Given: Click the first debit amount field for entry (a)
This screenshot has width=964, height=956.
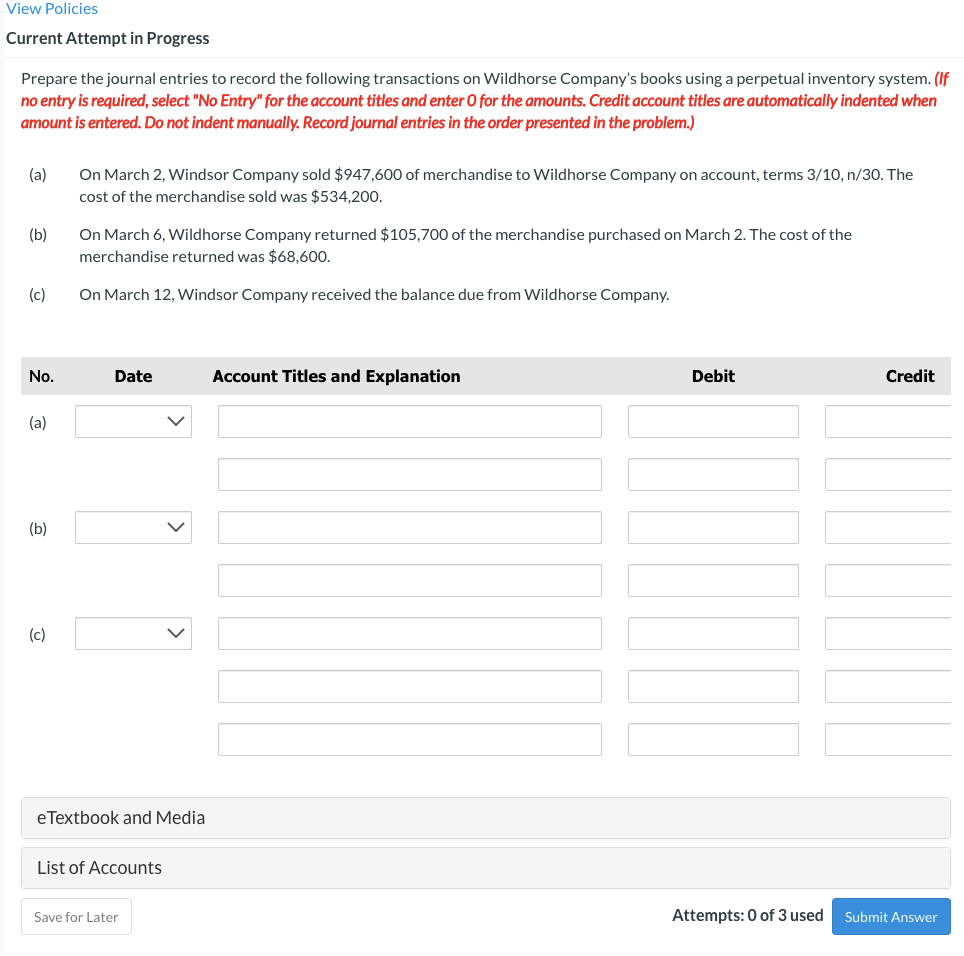Looking at the screenshot, I should point(713,421).
